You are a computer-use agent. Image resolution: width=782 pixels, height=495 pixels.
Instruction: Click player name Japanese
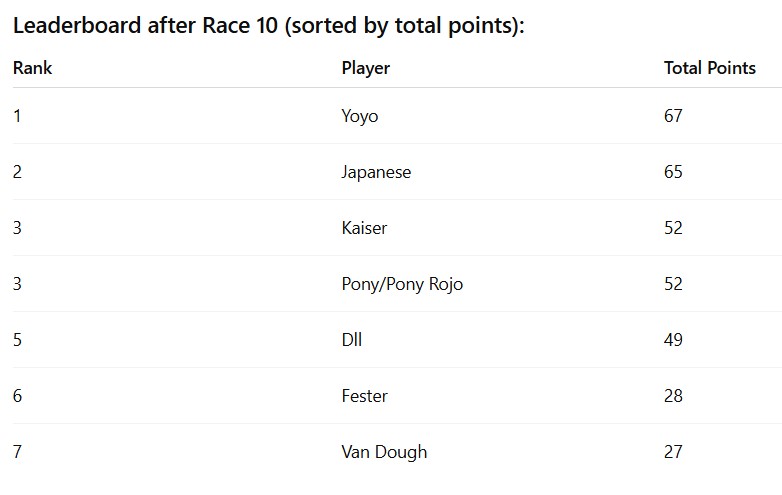click(376, 172)
